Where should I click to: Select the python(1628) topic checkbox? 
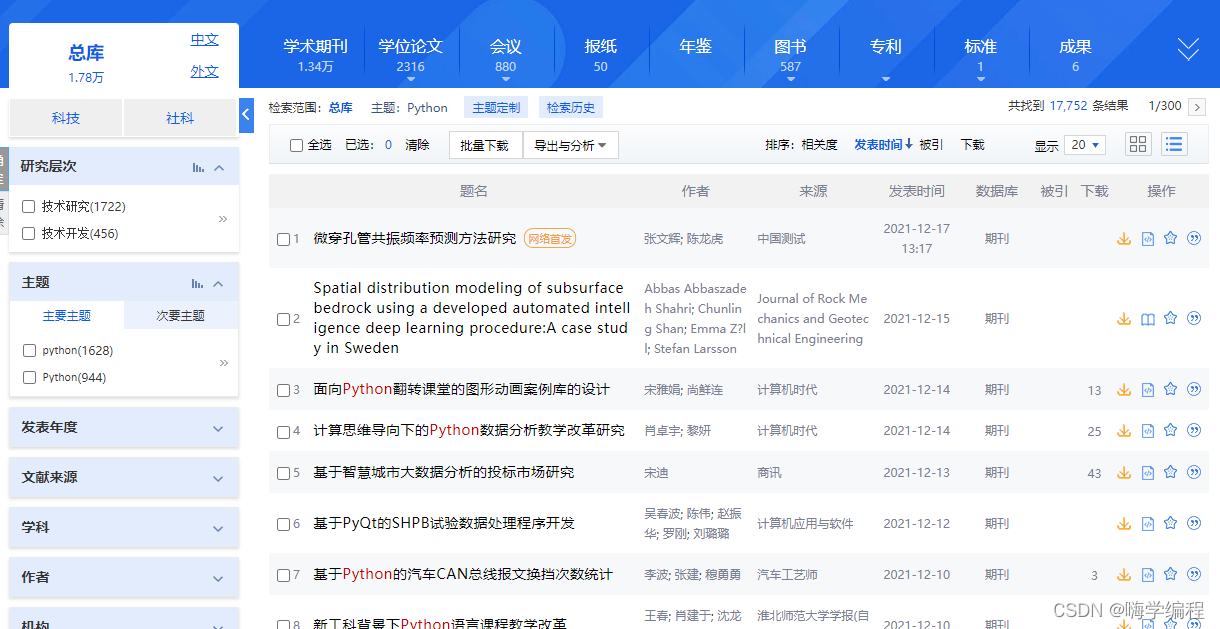(x=29, y=350)
